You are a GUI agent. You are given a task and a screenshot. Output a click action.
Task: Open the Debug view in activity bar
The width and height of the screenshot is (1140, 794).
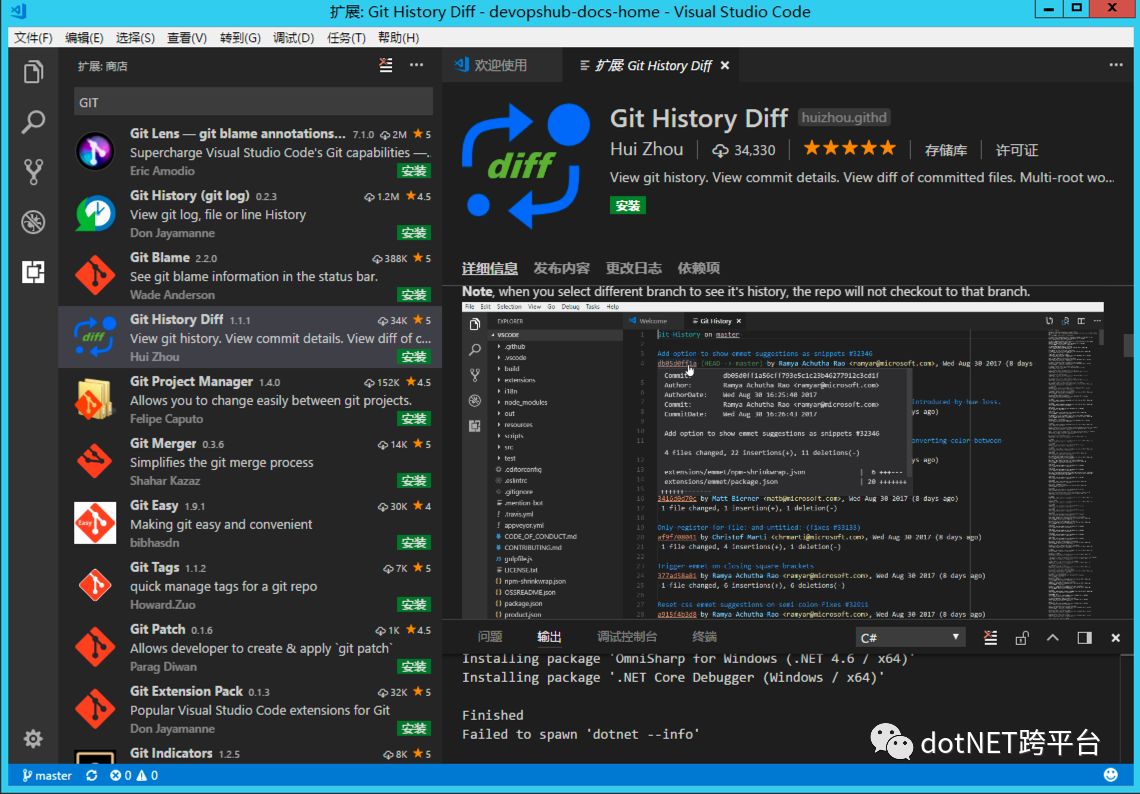pyautogui.click(x=33, y=222)
